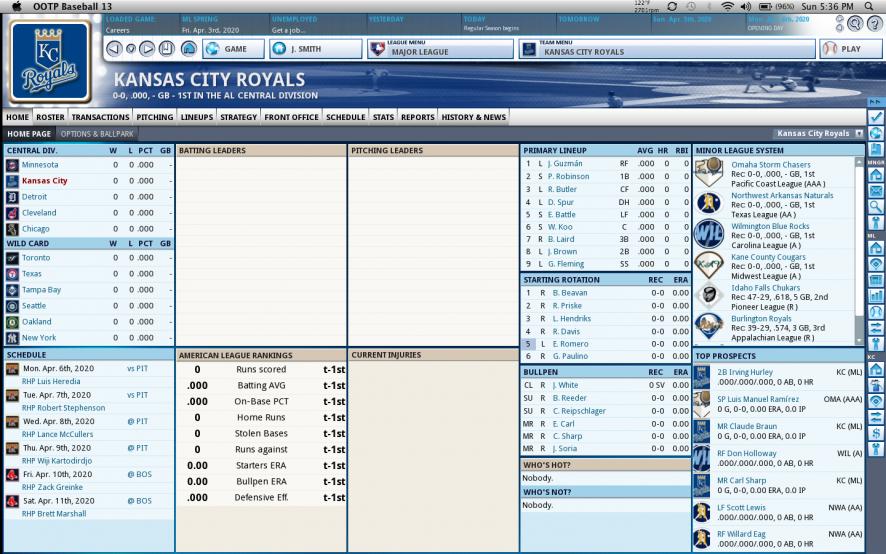Open the wrench icon under MNGR section
This screenshot has width=886, height=554.
[x=876, y=223]
